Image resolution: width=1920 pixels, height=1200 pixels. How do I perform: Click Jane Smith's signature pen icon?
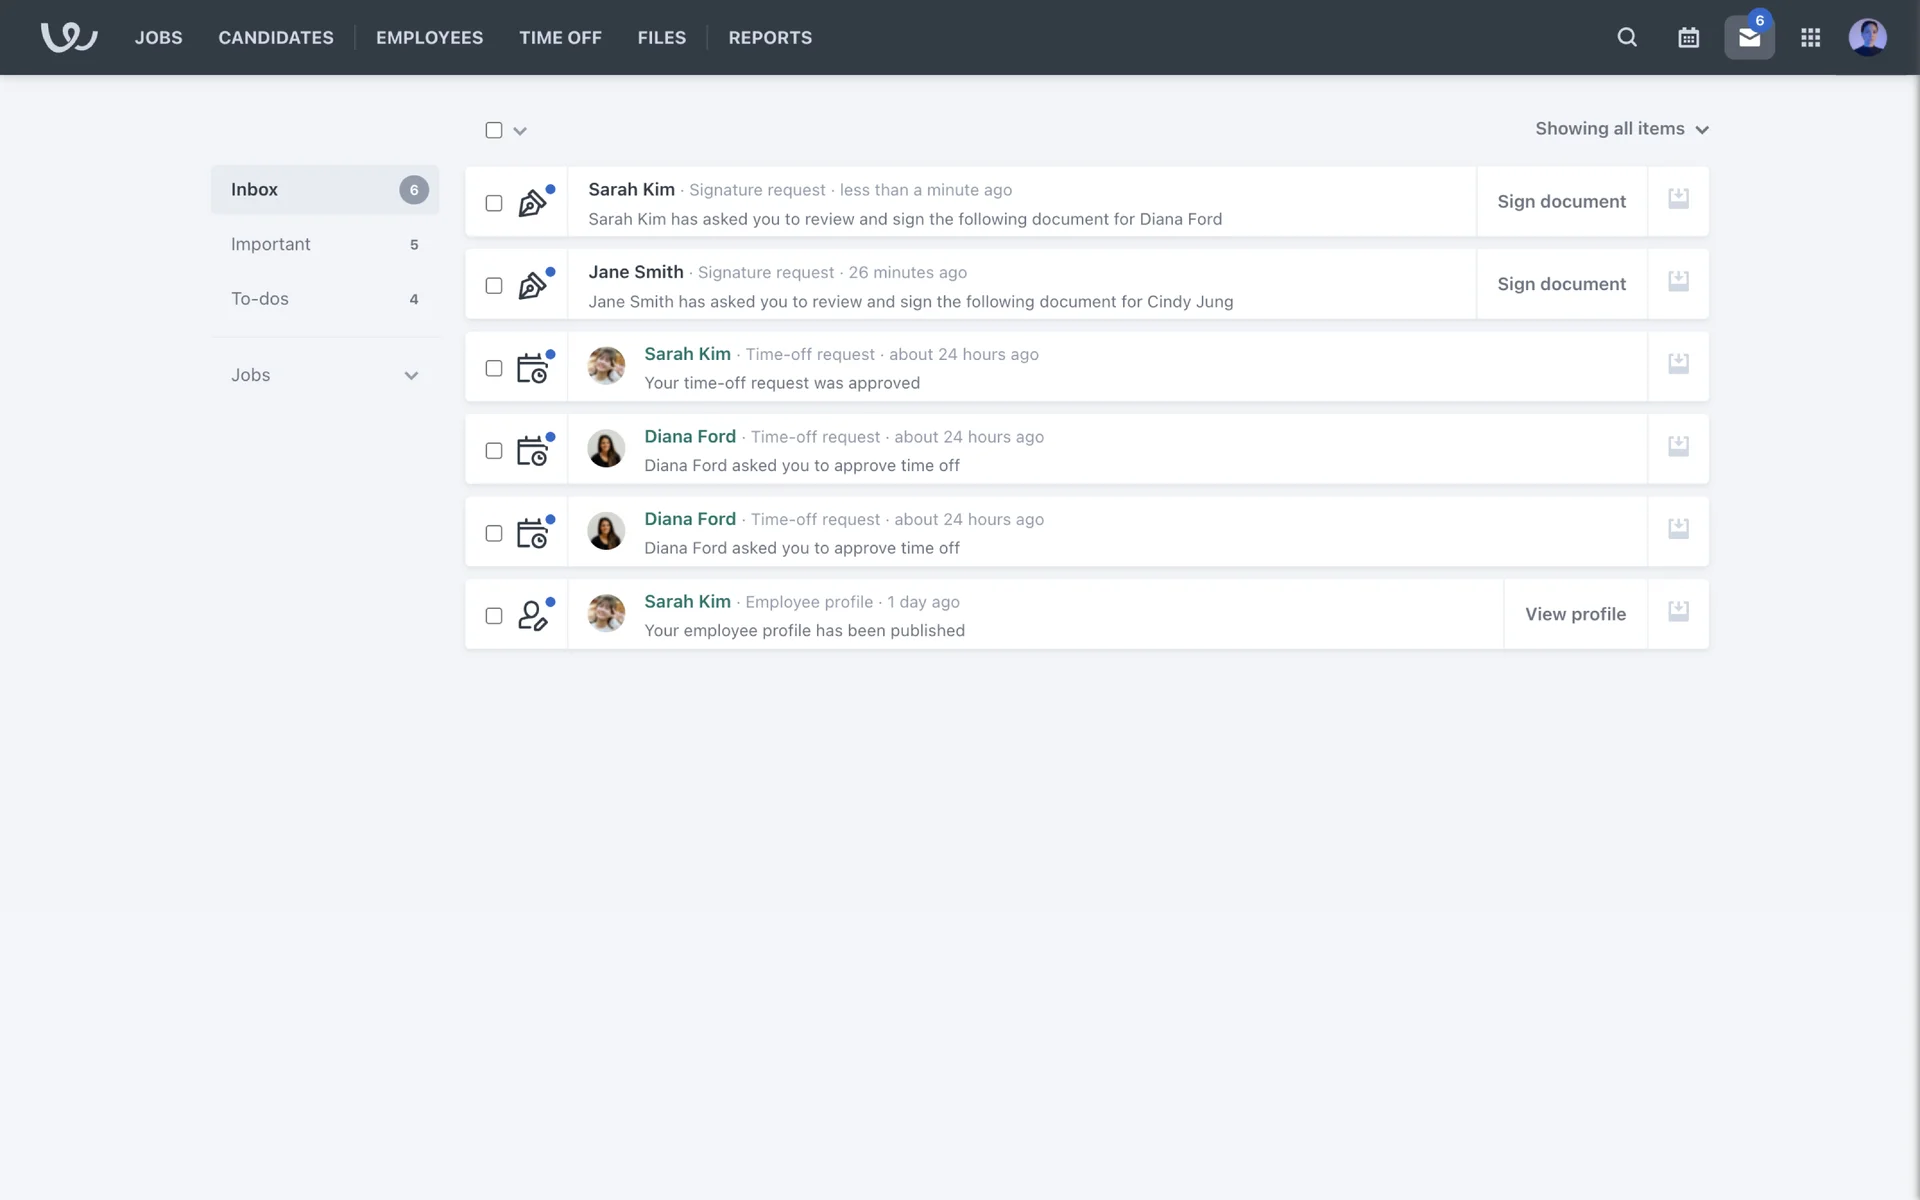532,286
